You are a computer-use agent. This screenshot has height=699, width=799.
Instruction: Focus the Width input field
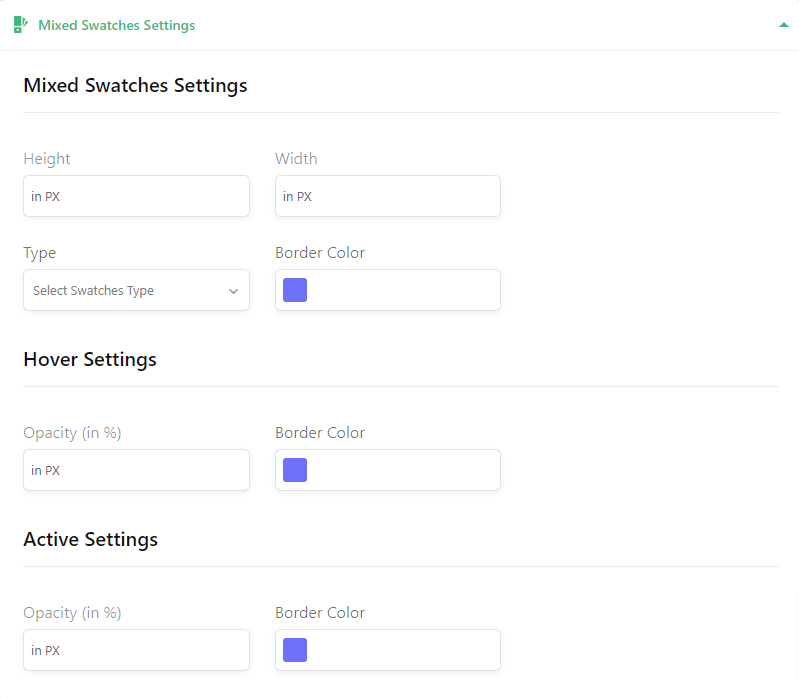point(388,196)
